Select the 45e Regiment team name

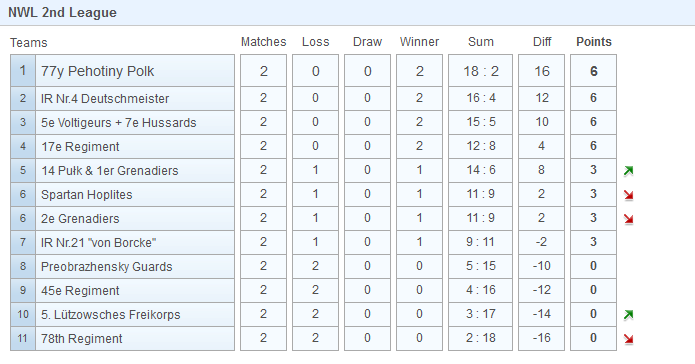tap(80, 291)
